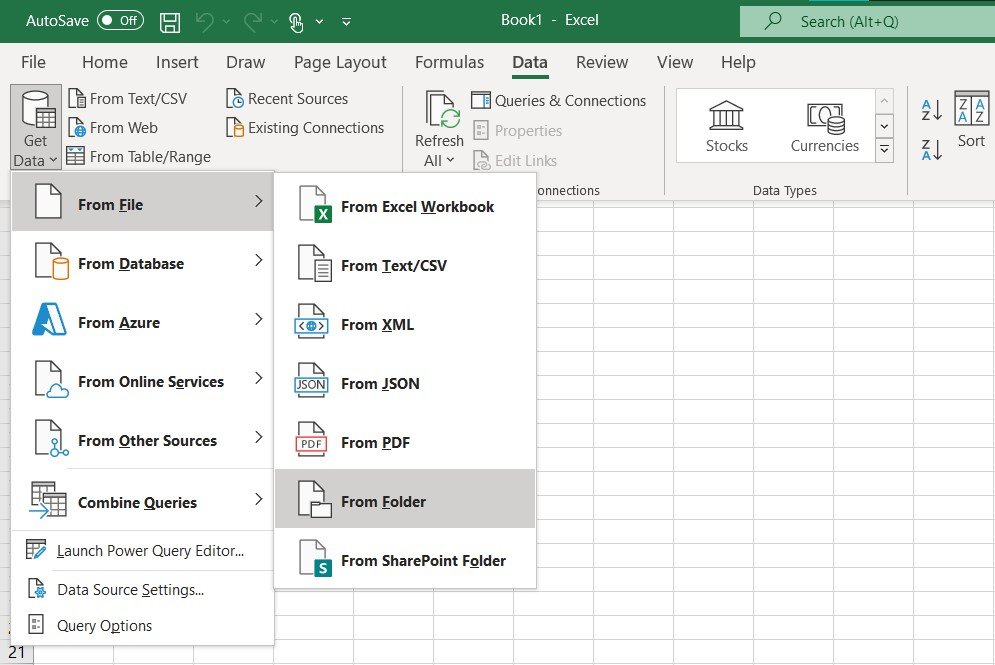Open the Queries & Connections pane
Image resolution: width=995 pixels, height=665 pixels.
pyautogui.click(x=558, y=100)
